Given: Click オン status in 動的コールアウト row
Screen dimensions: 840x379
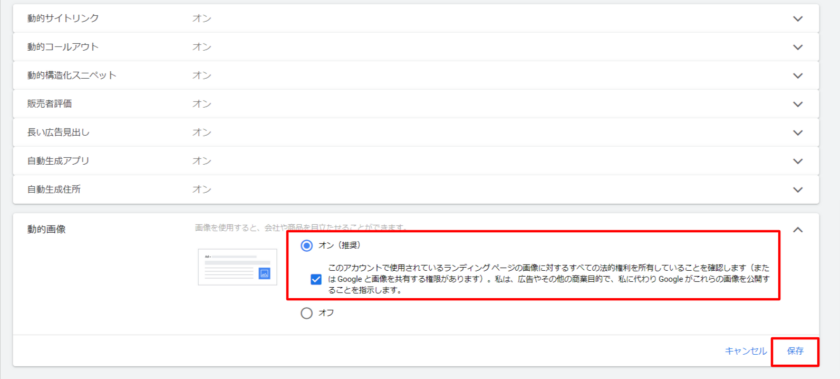Looking at the screenshot, I should click(202, 47).
